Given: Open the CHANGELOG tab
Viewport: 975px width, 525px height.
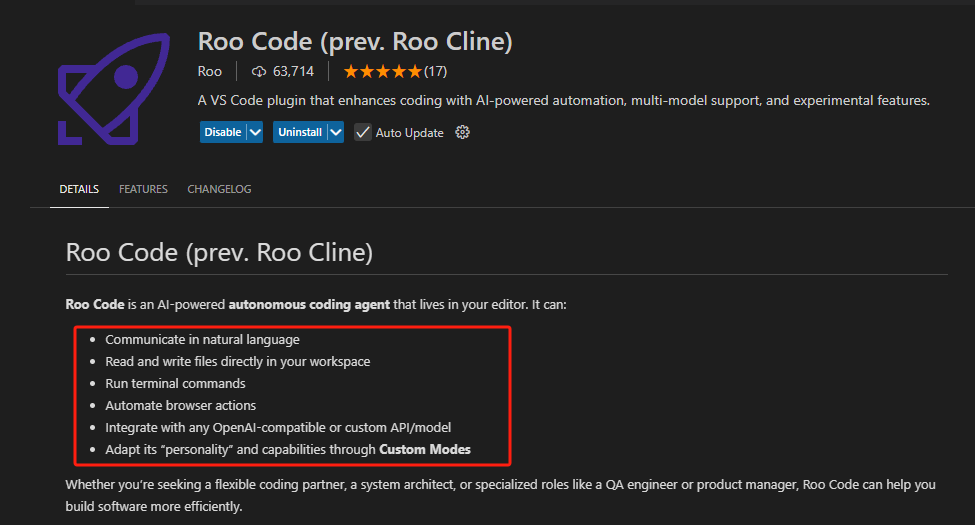Looking at the screenshot, I should (x=219, y=189).
